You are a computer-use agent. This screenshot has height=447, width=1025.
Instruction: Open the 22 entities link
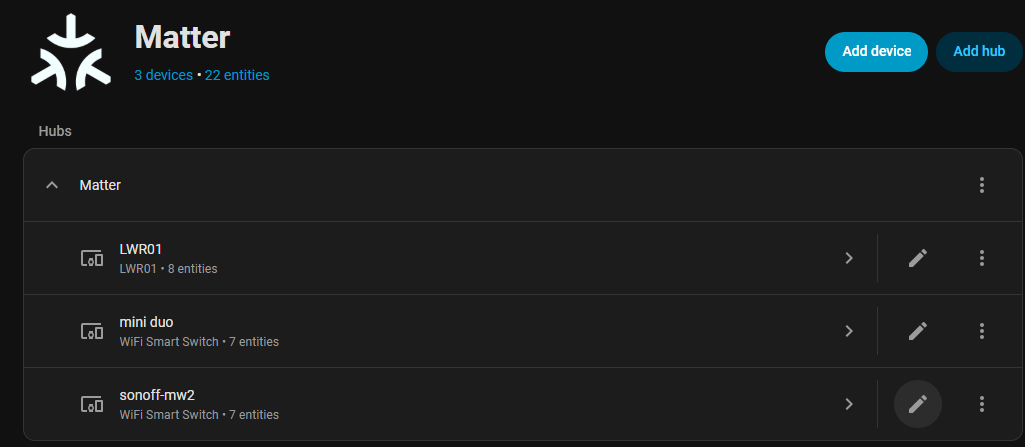[237, 75]
